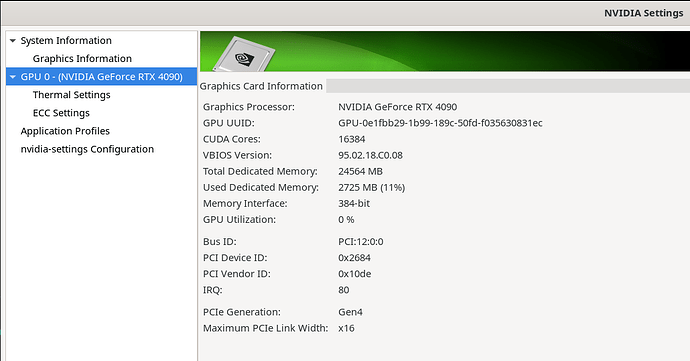
Task: Click the PCIe Generation: label
Action: point(242,312)
